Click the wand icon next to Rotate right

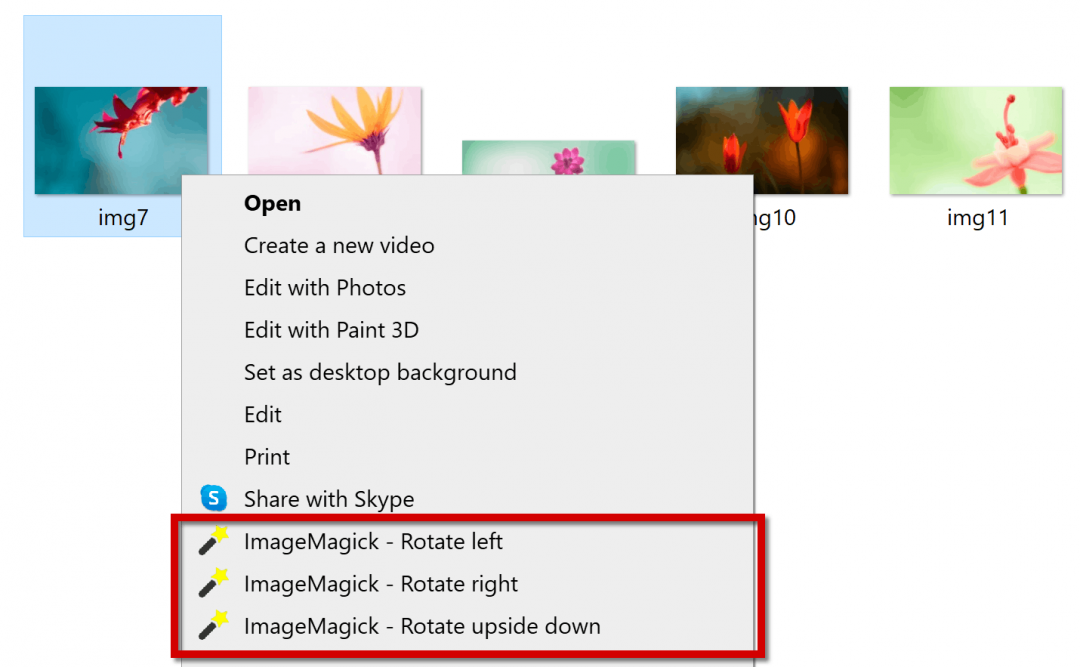(x=220, y=583)
